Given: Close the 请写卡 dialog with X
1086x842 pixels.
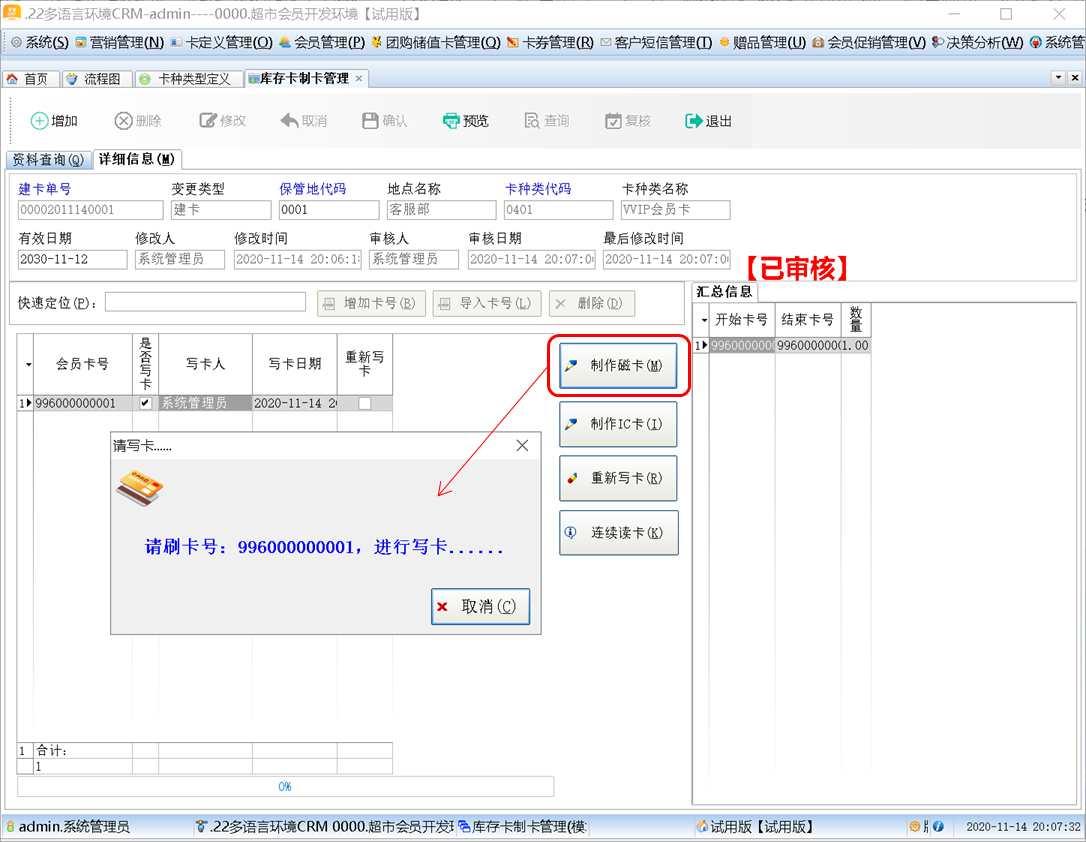Looking at the screenshot, I should click(x=522, y=445).
